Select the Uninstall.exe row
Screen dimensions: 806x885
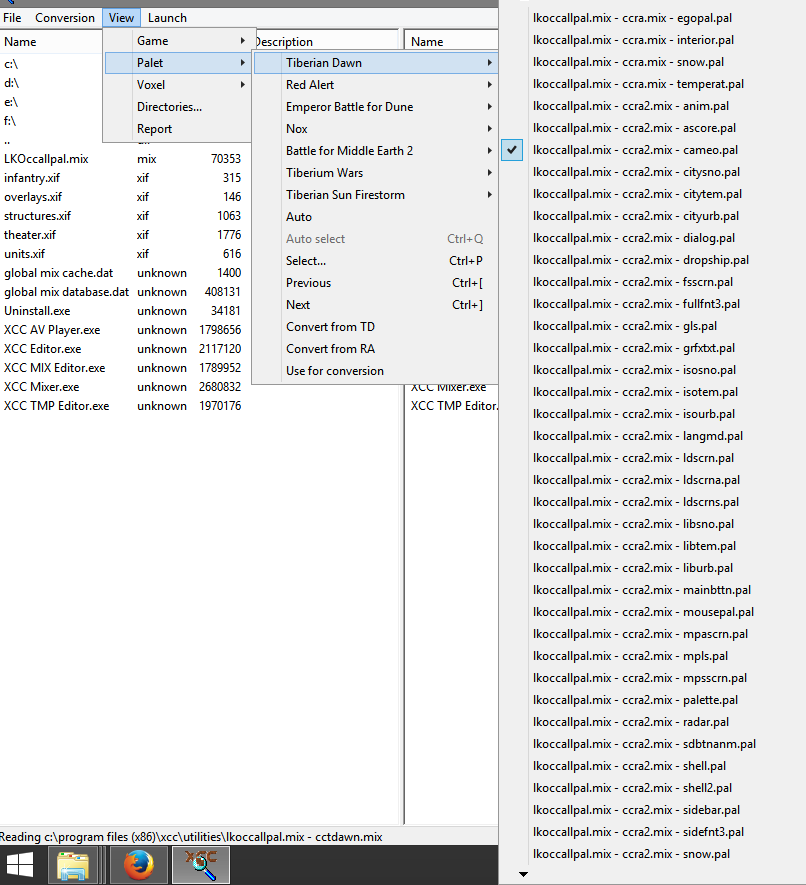pyautogui.click(x=37, y=311)
